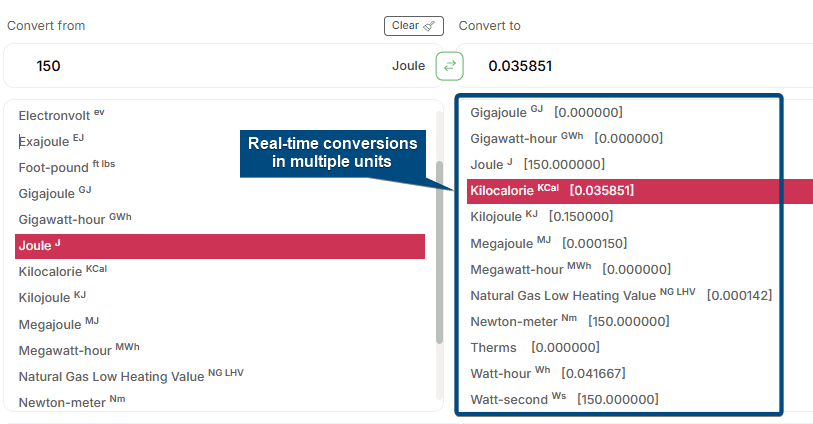Choose Newton-meter [150.000000] in the to list
813x424 pixels.
(570, 321)
